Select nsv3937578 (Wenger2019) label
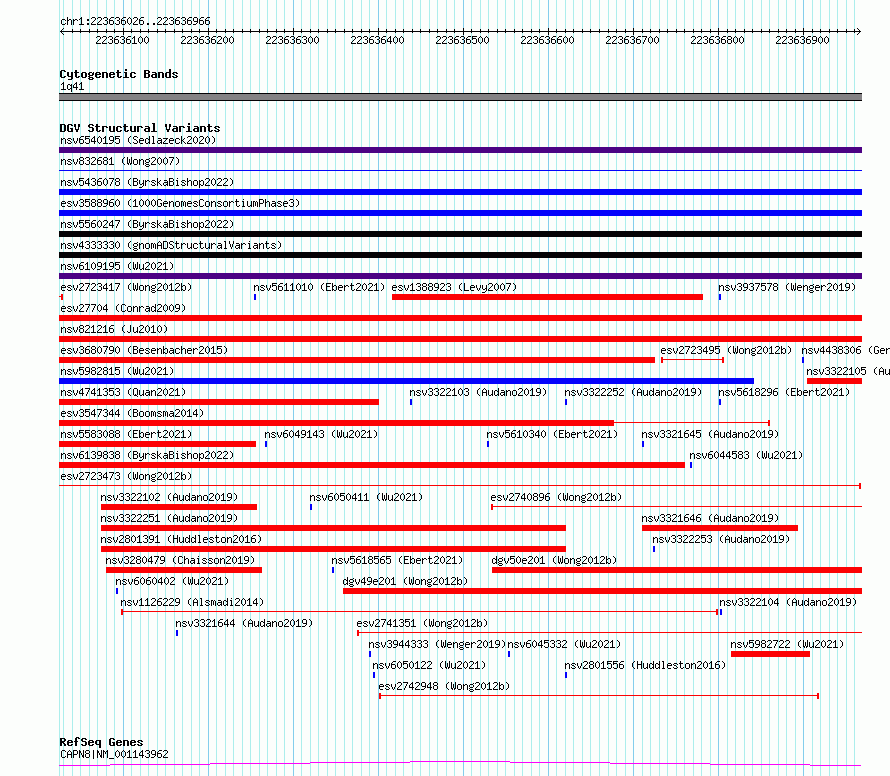The width and height of the screenshot is (890, 776). [787, 287]
